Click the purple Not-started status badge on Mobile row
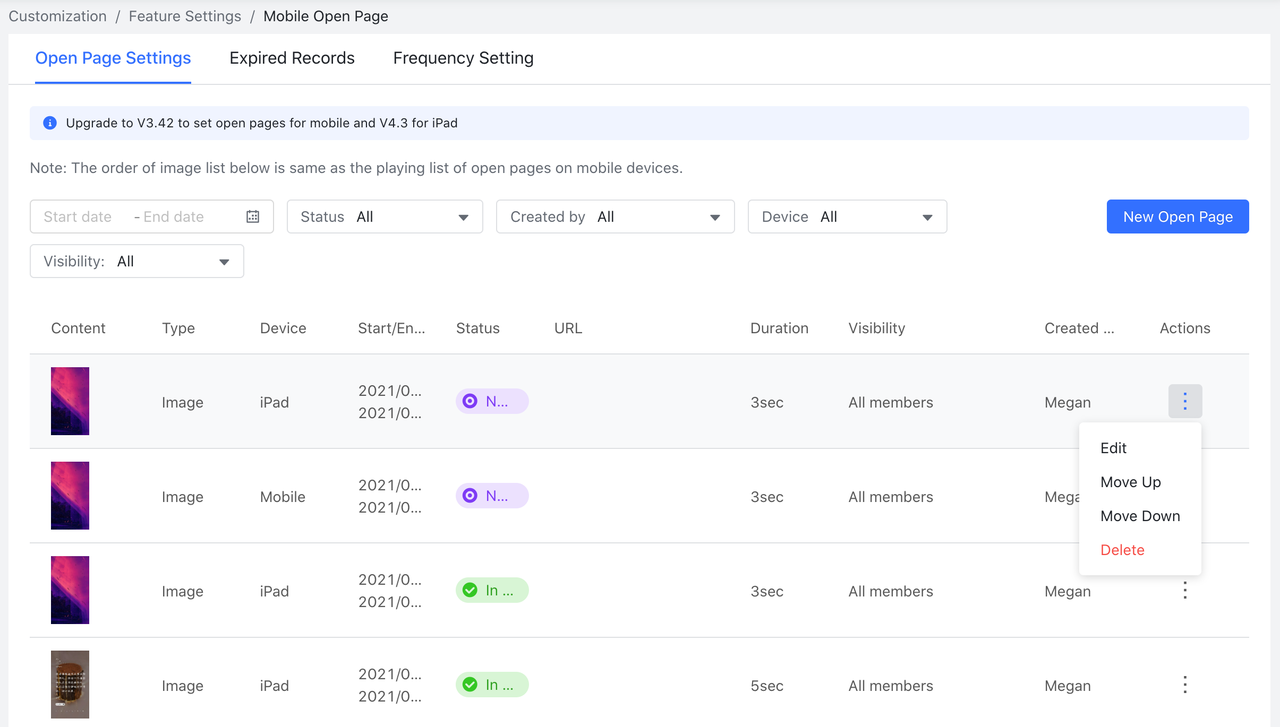 click(491, 495)
